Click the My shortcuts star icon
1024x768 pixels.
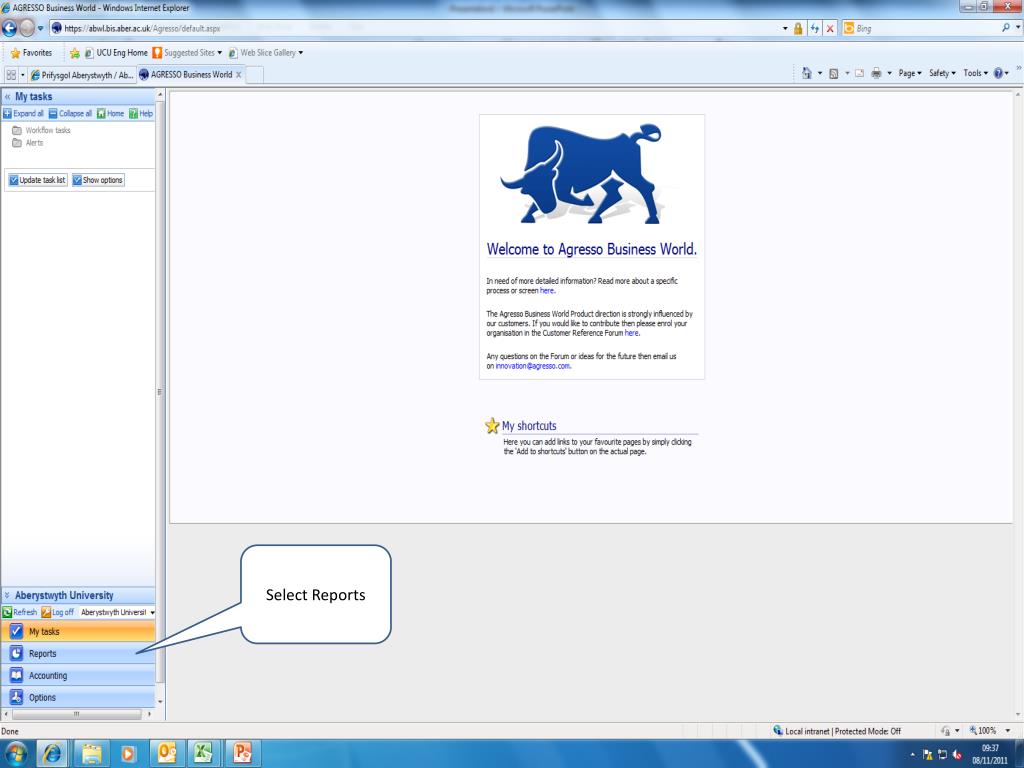492,426
